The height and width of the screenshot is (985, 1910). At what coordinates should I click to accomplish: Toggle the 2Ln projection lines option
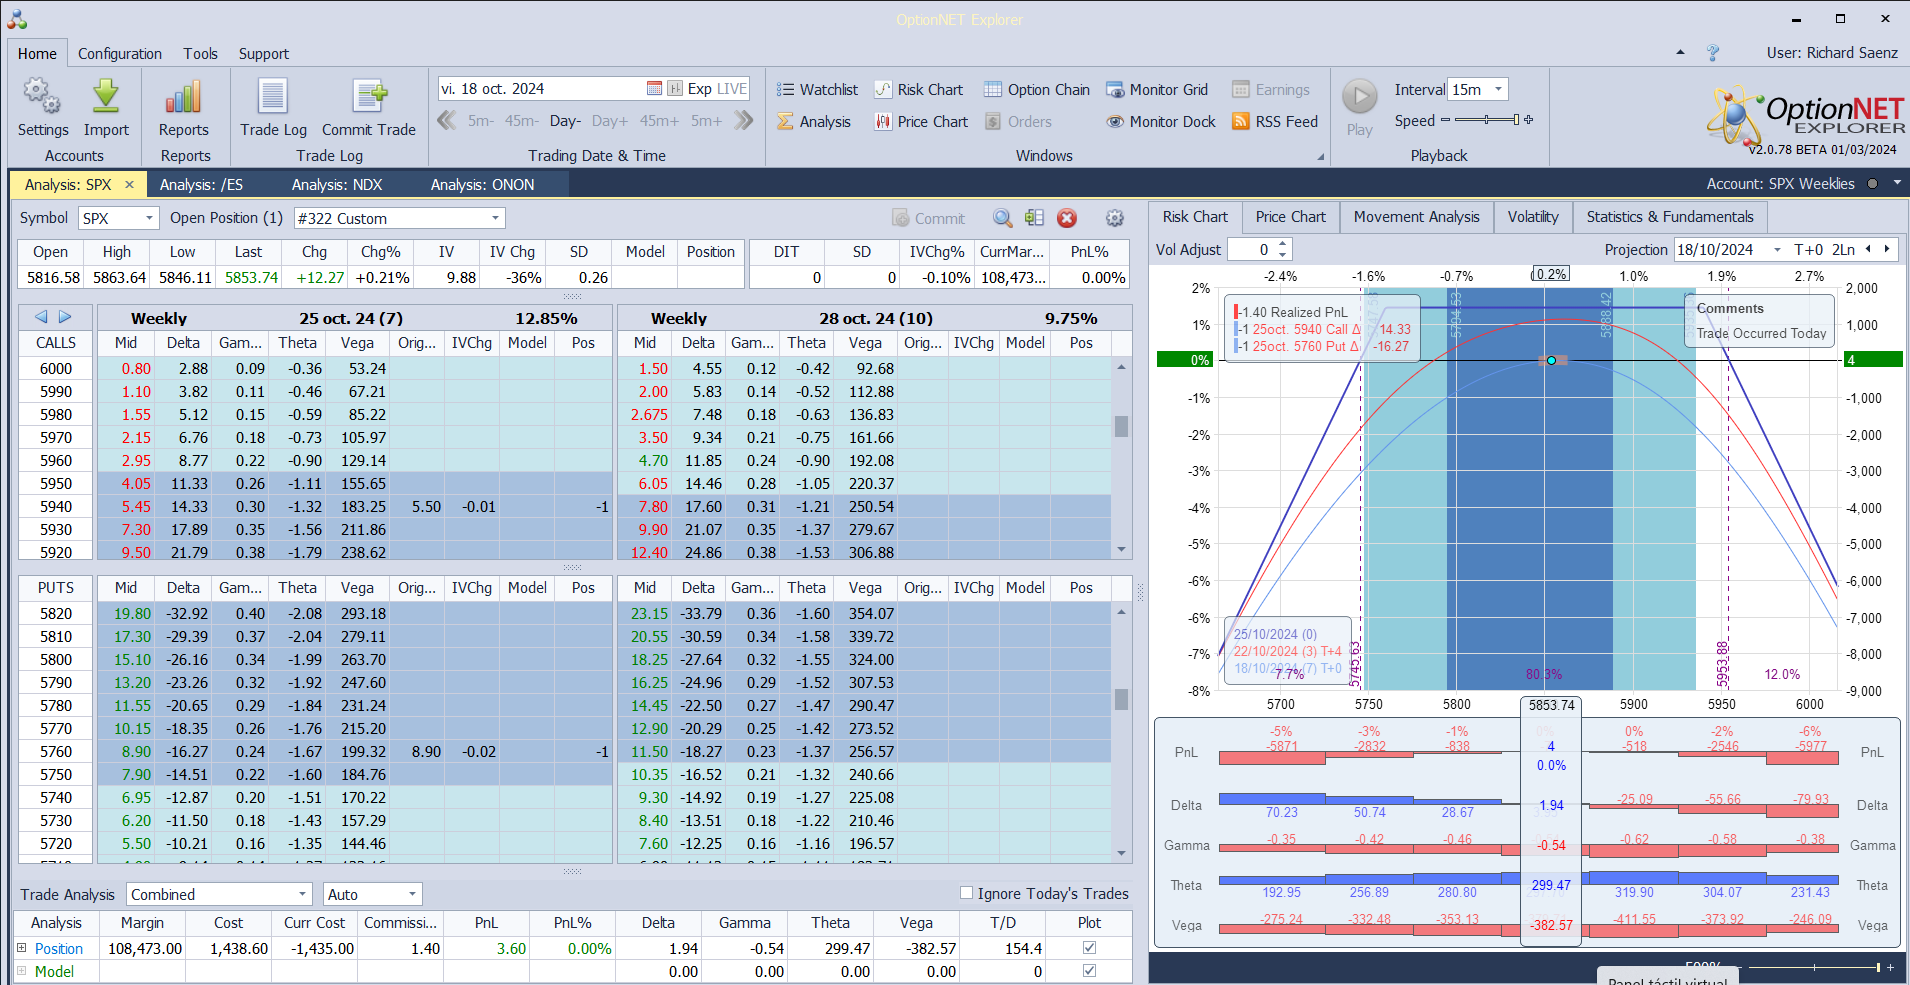point(1843,249)
